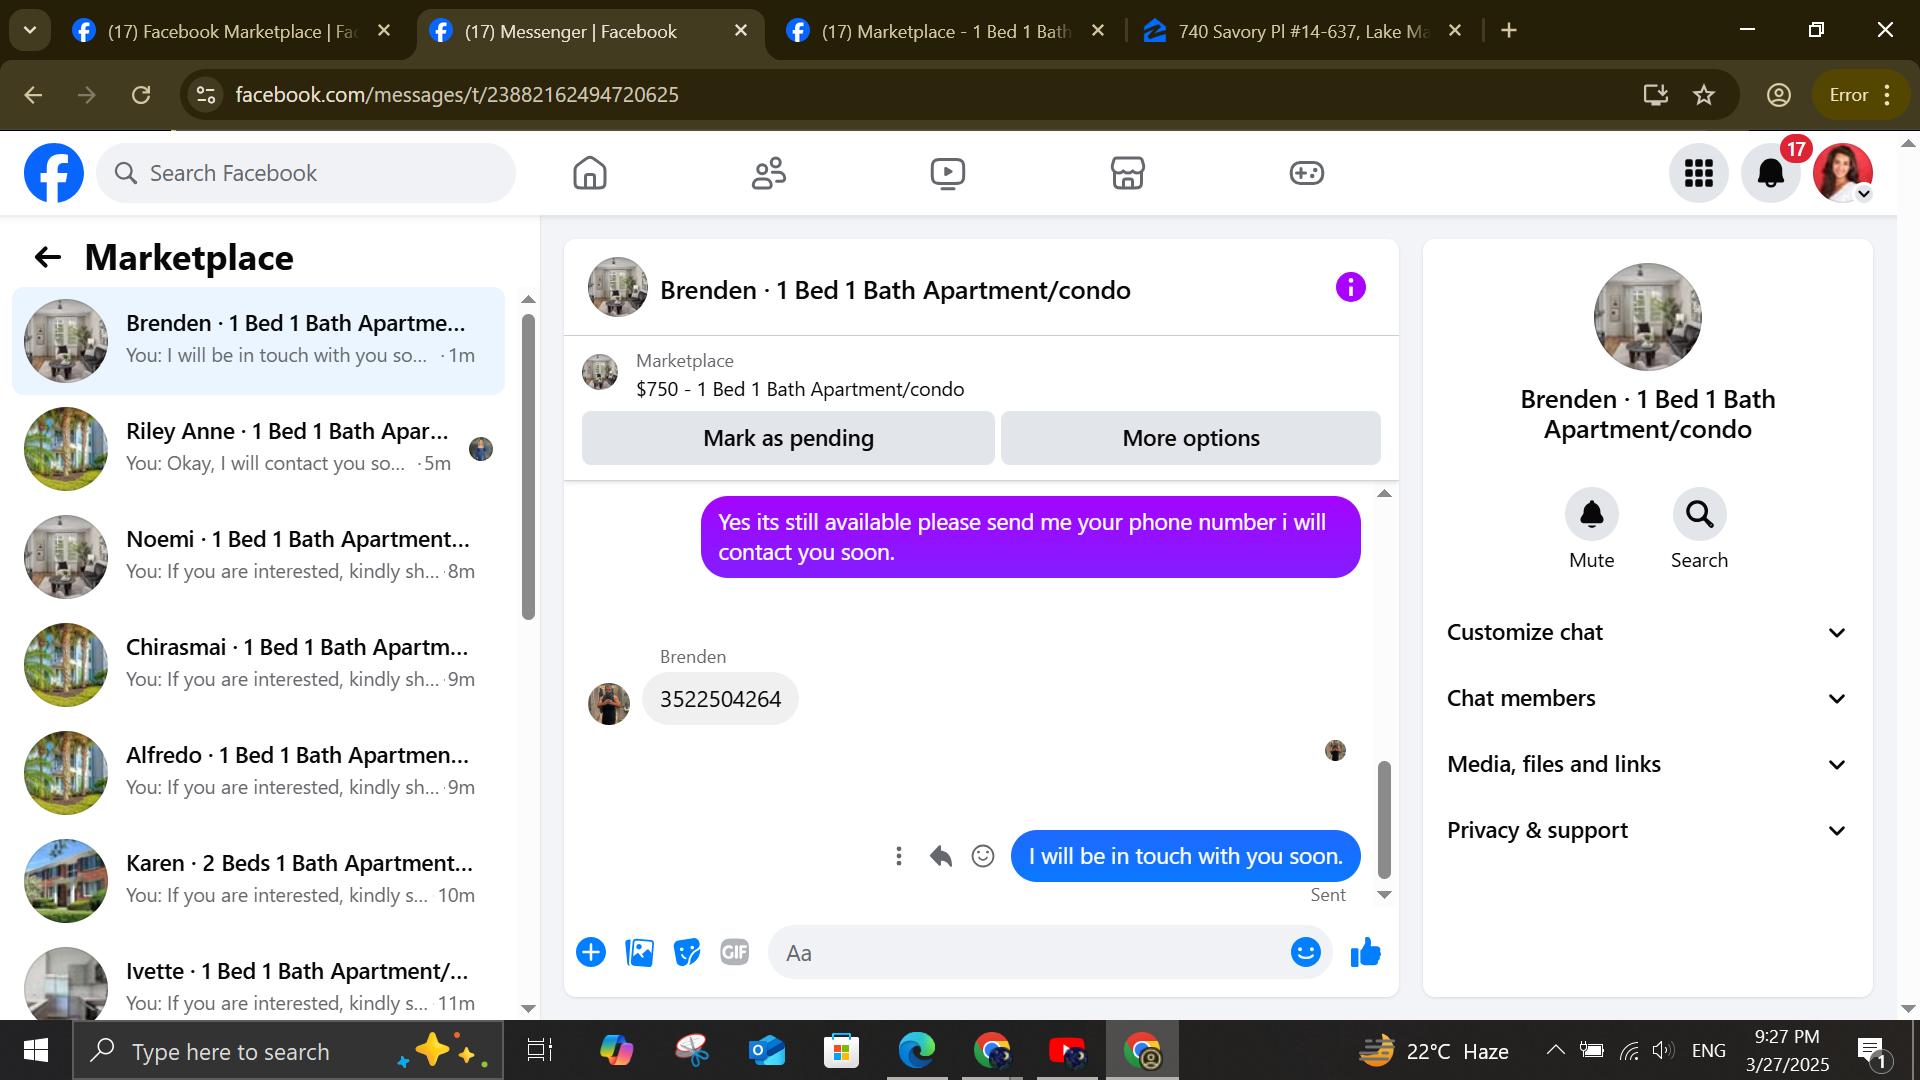
Task: Open more options dots beside message
Action: point(899,856)
